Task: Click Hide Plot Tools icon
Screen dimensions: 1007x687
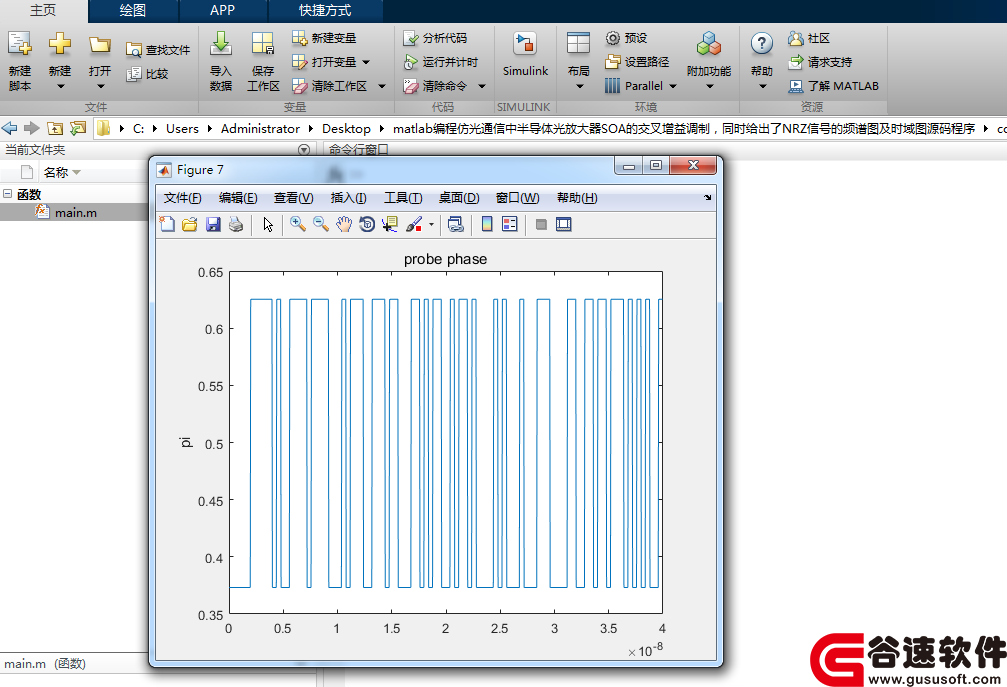Action: coord(541,224)
